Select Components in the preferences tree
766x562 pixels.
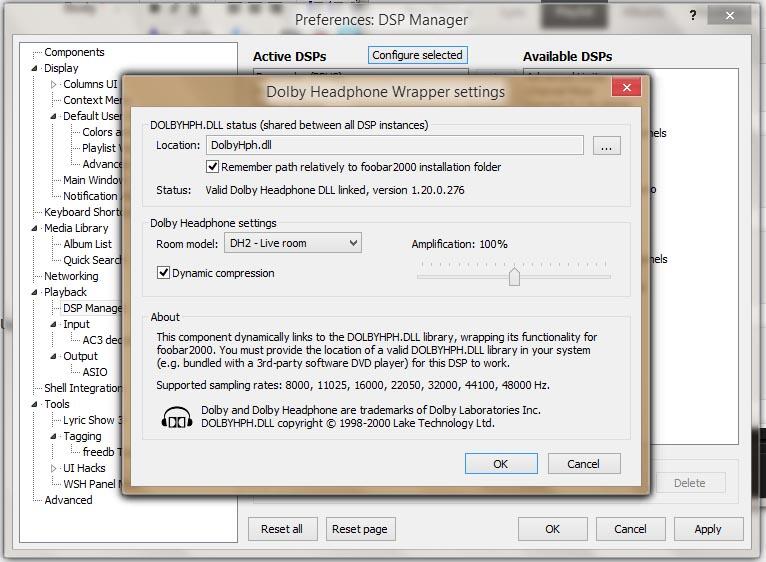(74, 52)
